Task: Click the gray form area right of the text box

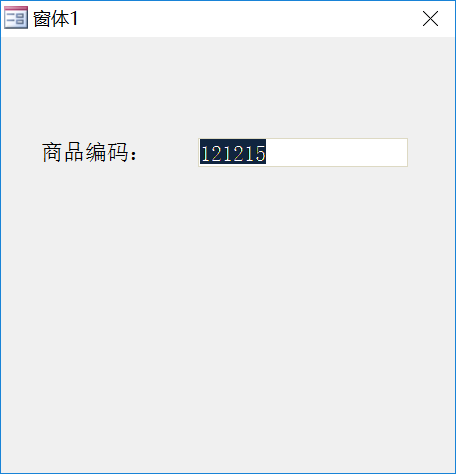Action: (x=431, y=152)
